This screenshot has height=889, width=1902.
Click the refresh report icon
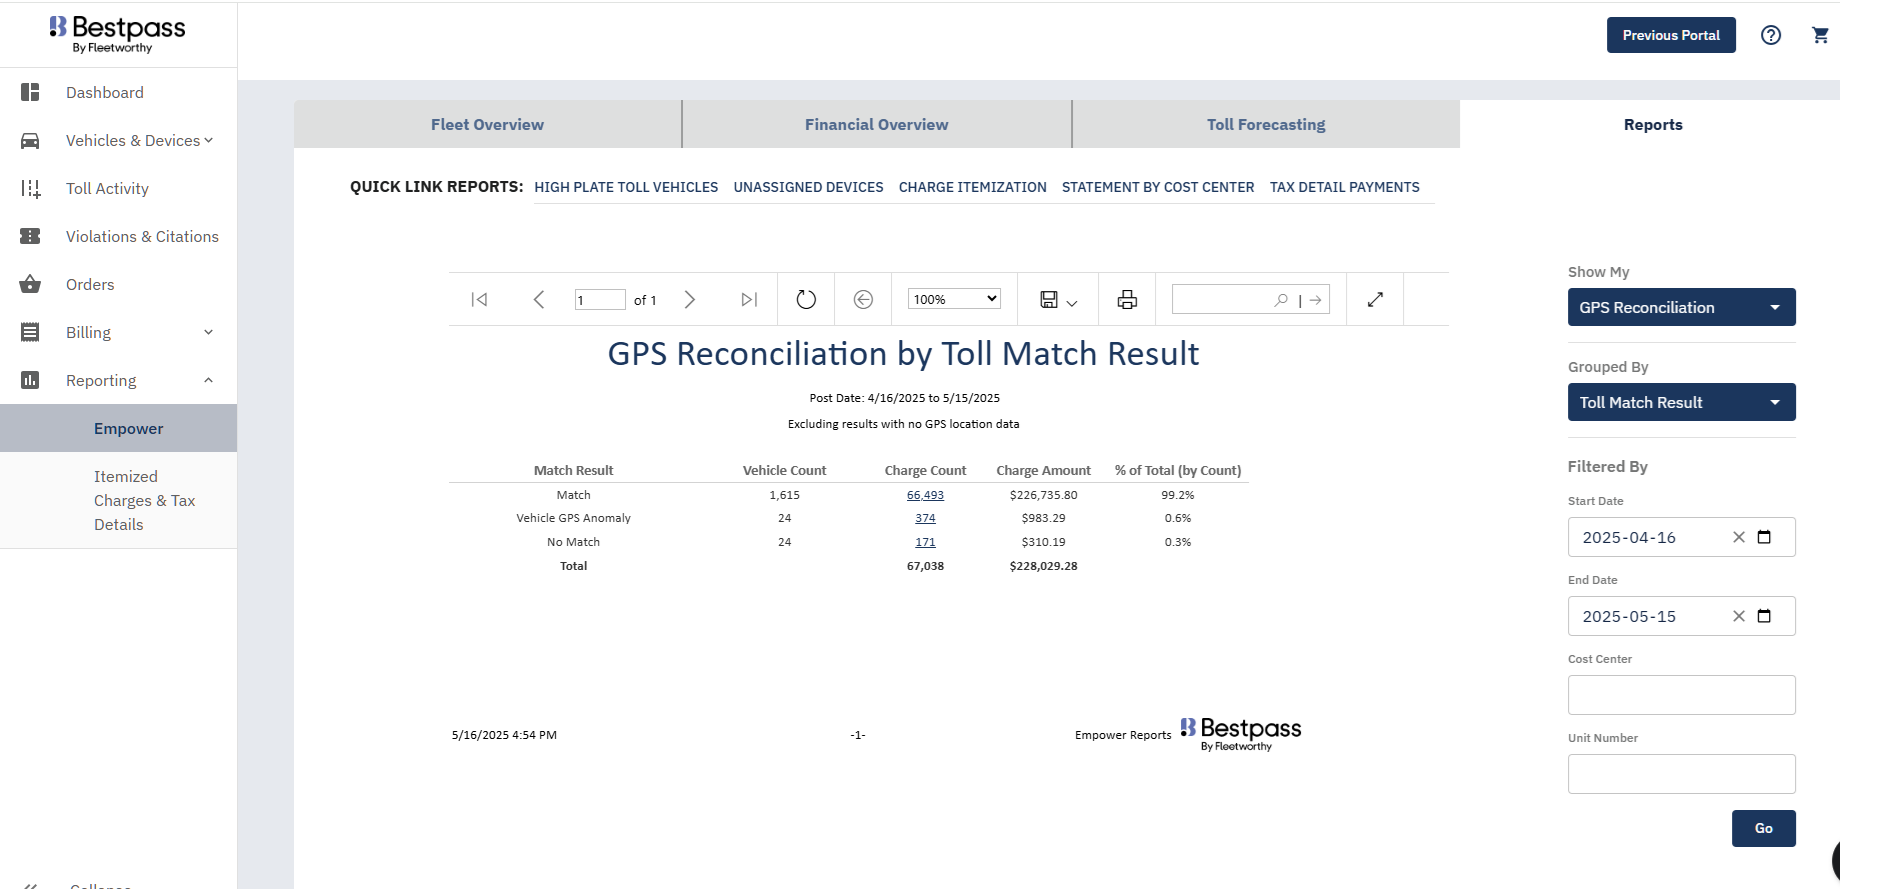(806, 300)
